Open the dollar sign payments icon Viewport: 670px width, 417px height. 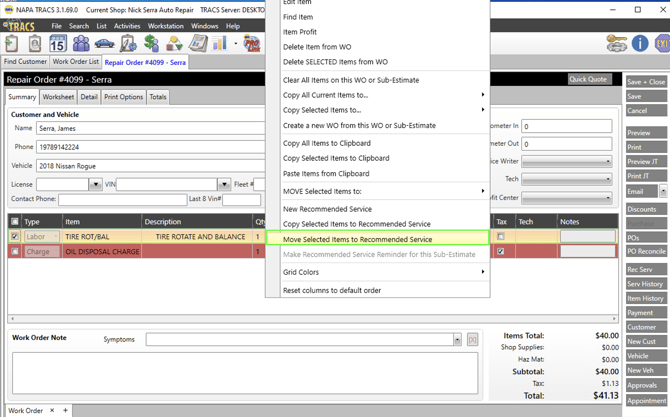click(151, 44)
